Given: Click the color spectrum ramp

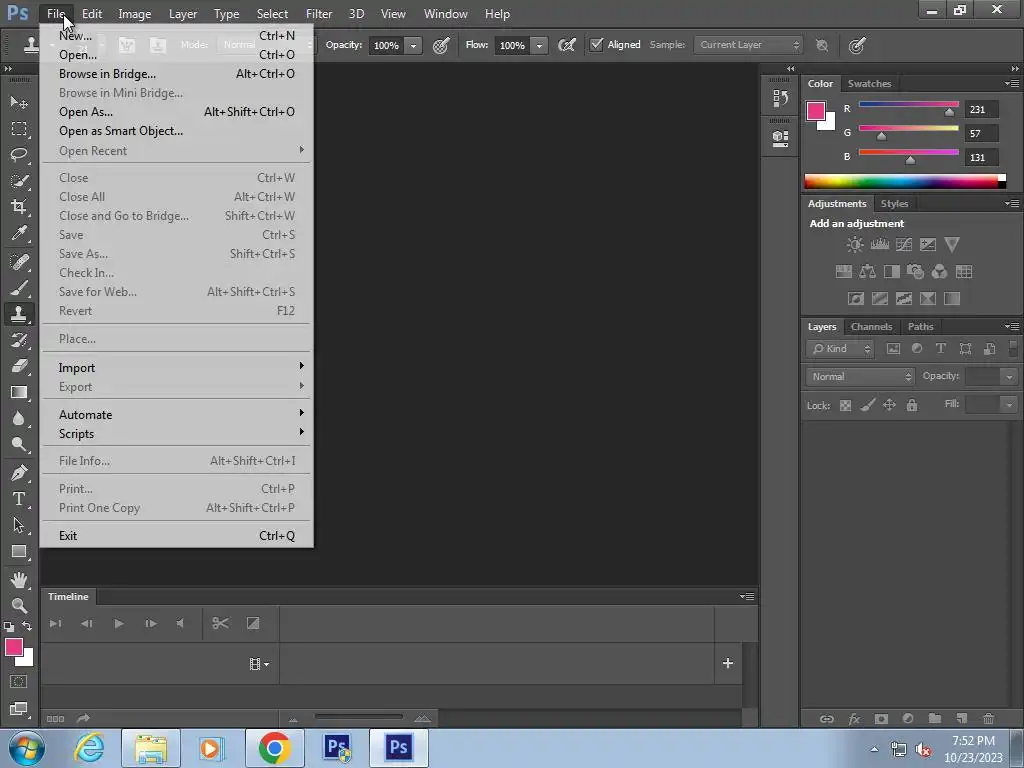Looking at the screenshot, I should pyautogui.click(x=904, y=182).
